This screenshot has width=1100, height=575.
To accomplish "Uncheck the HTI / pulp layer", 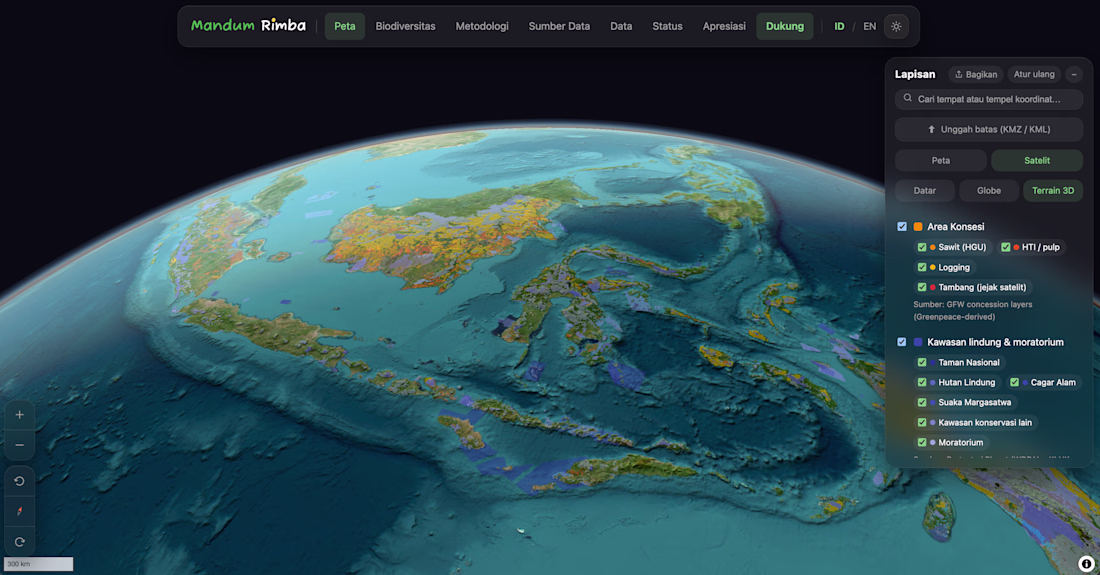I will pos(1005,247).
